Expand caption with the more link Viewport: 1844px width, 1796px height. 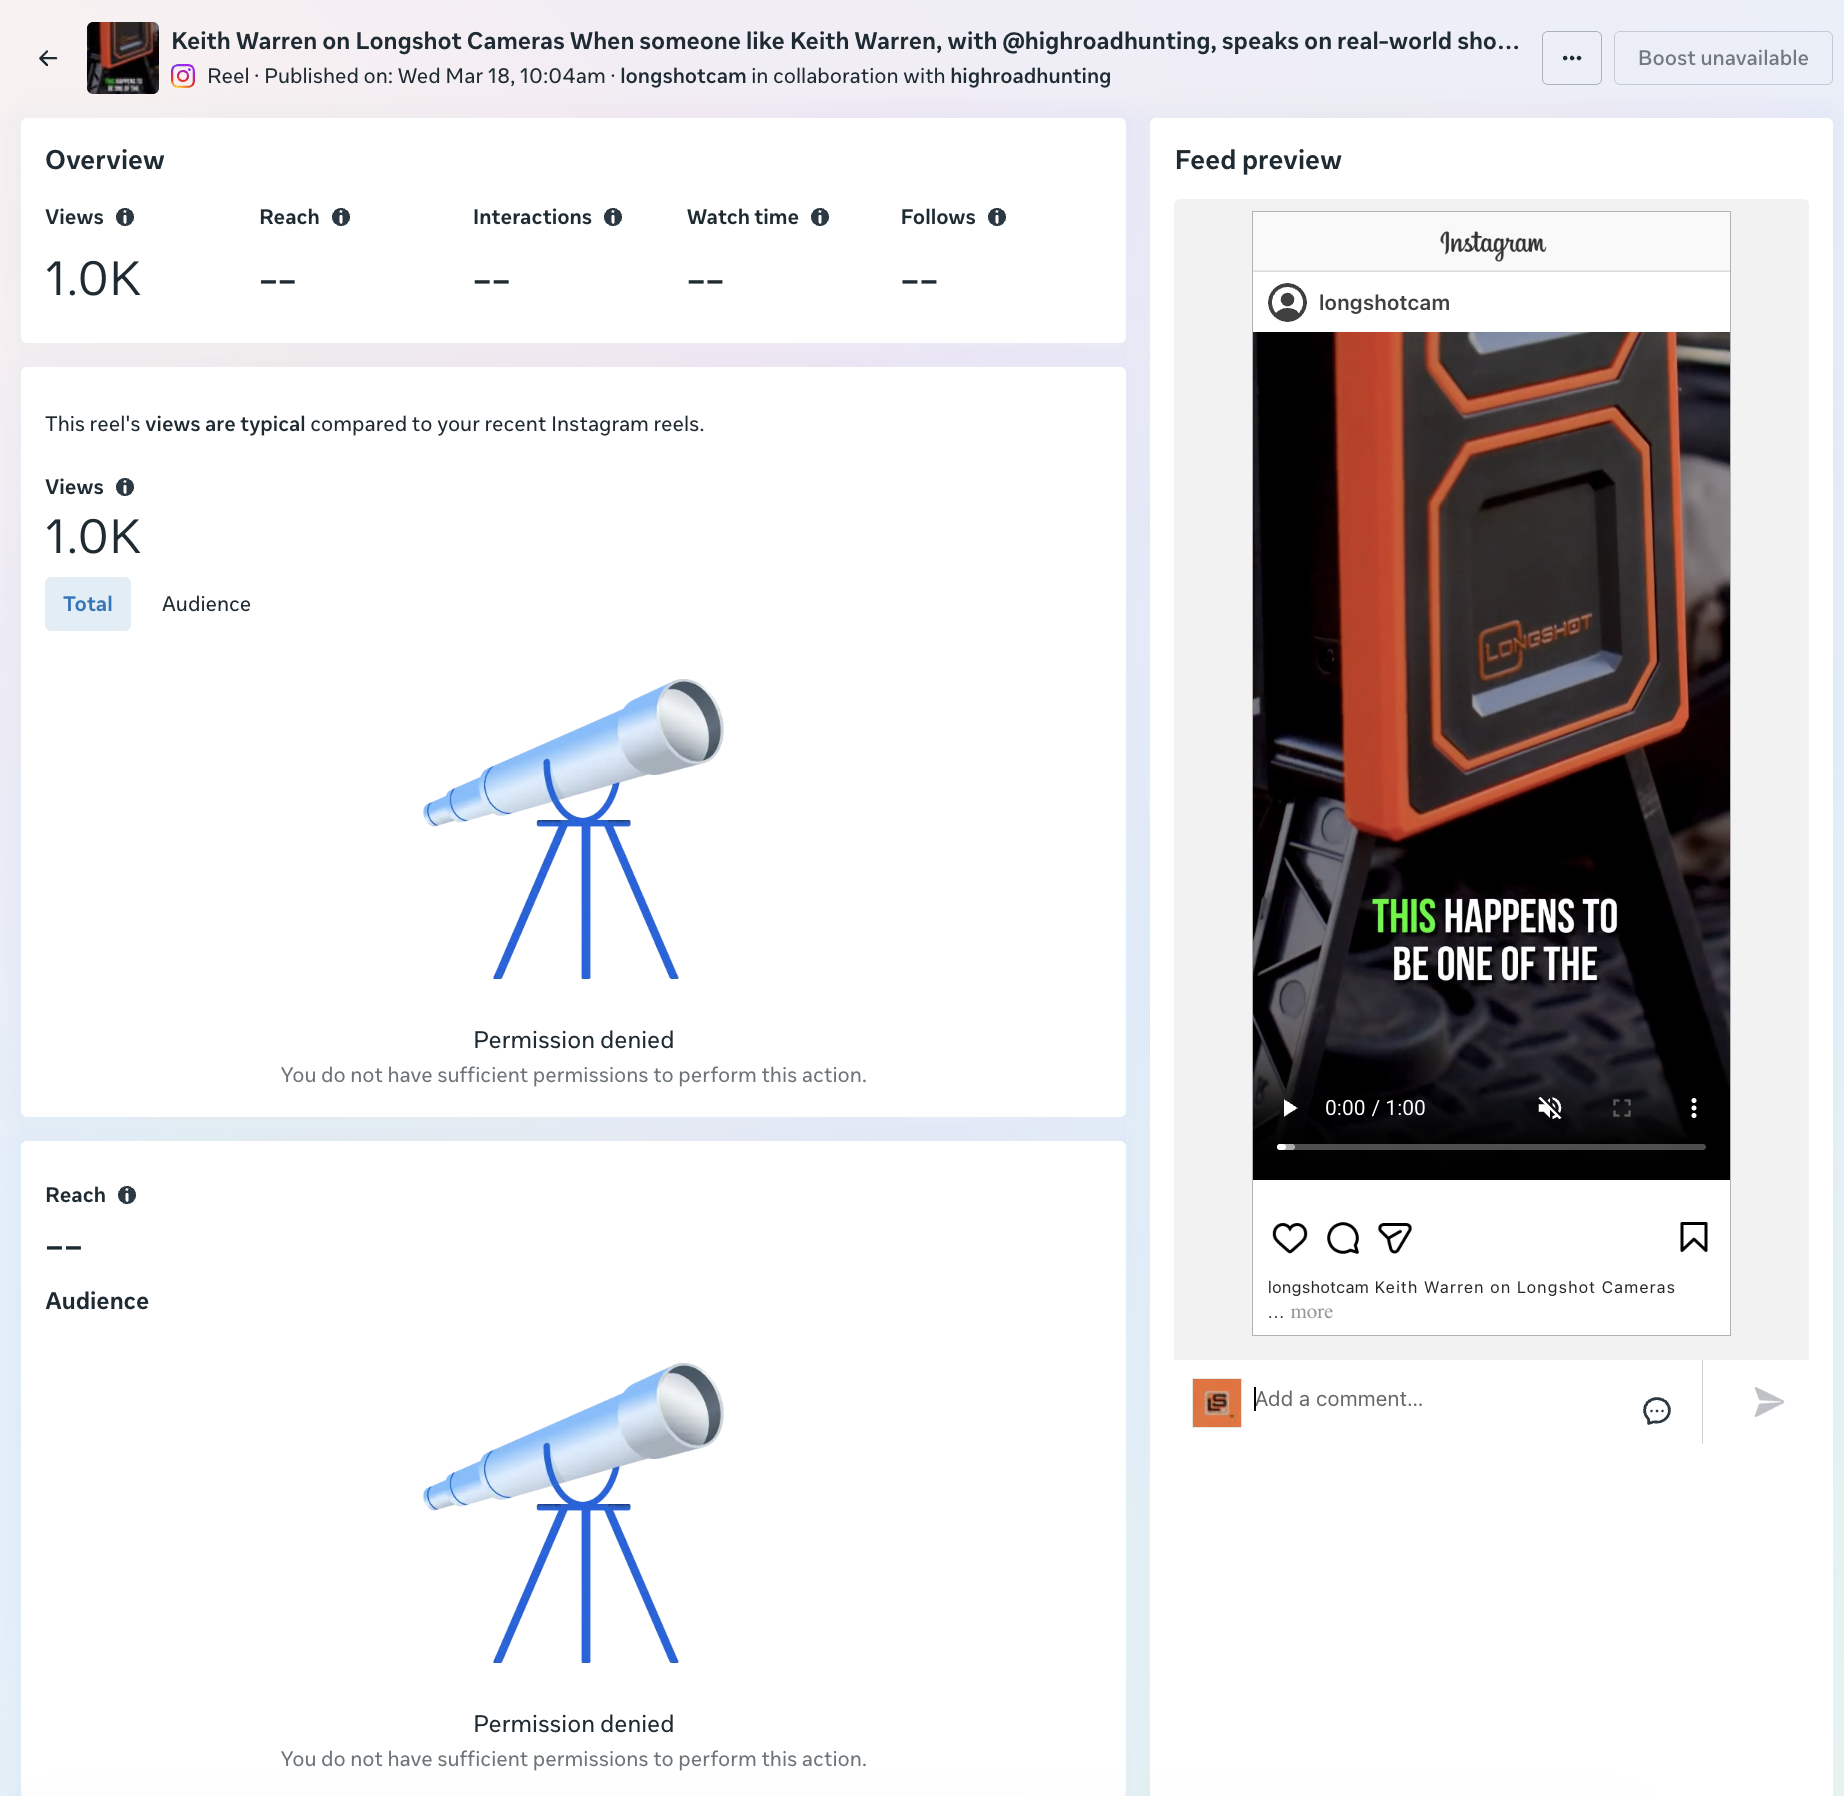(x=1312, y=1312)
